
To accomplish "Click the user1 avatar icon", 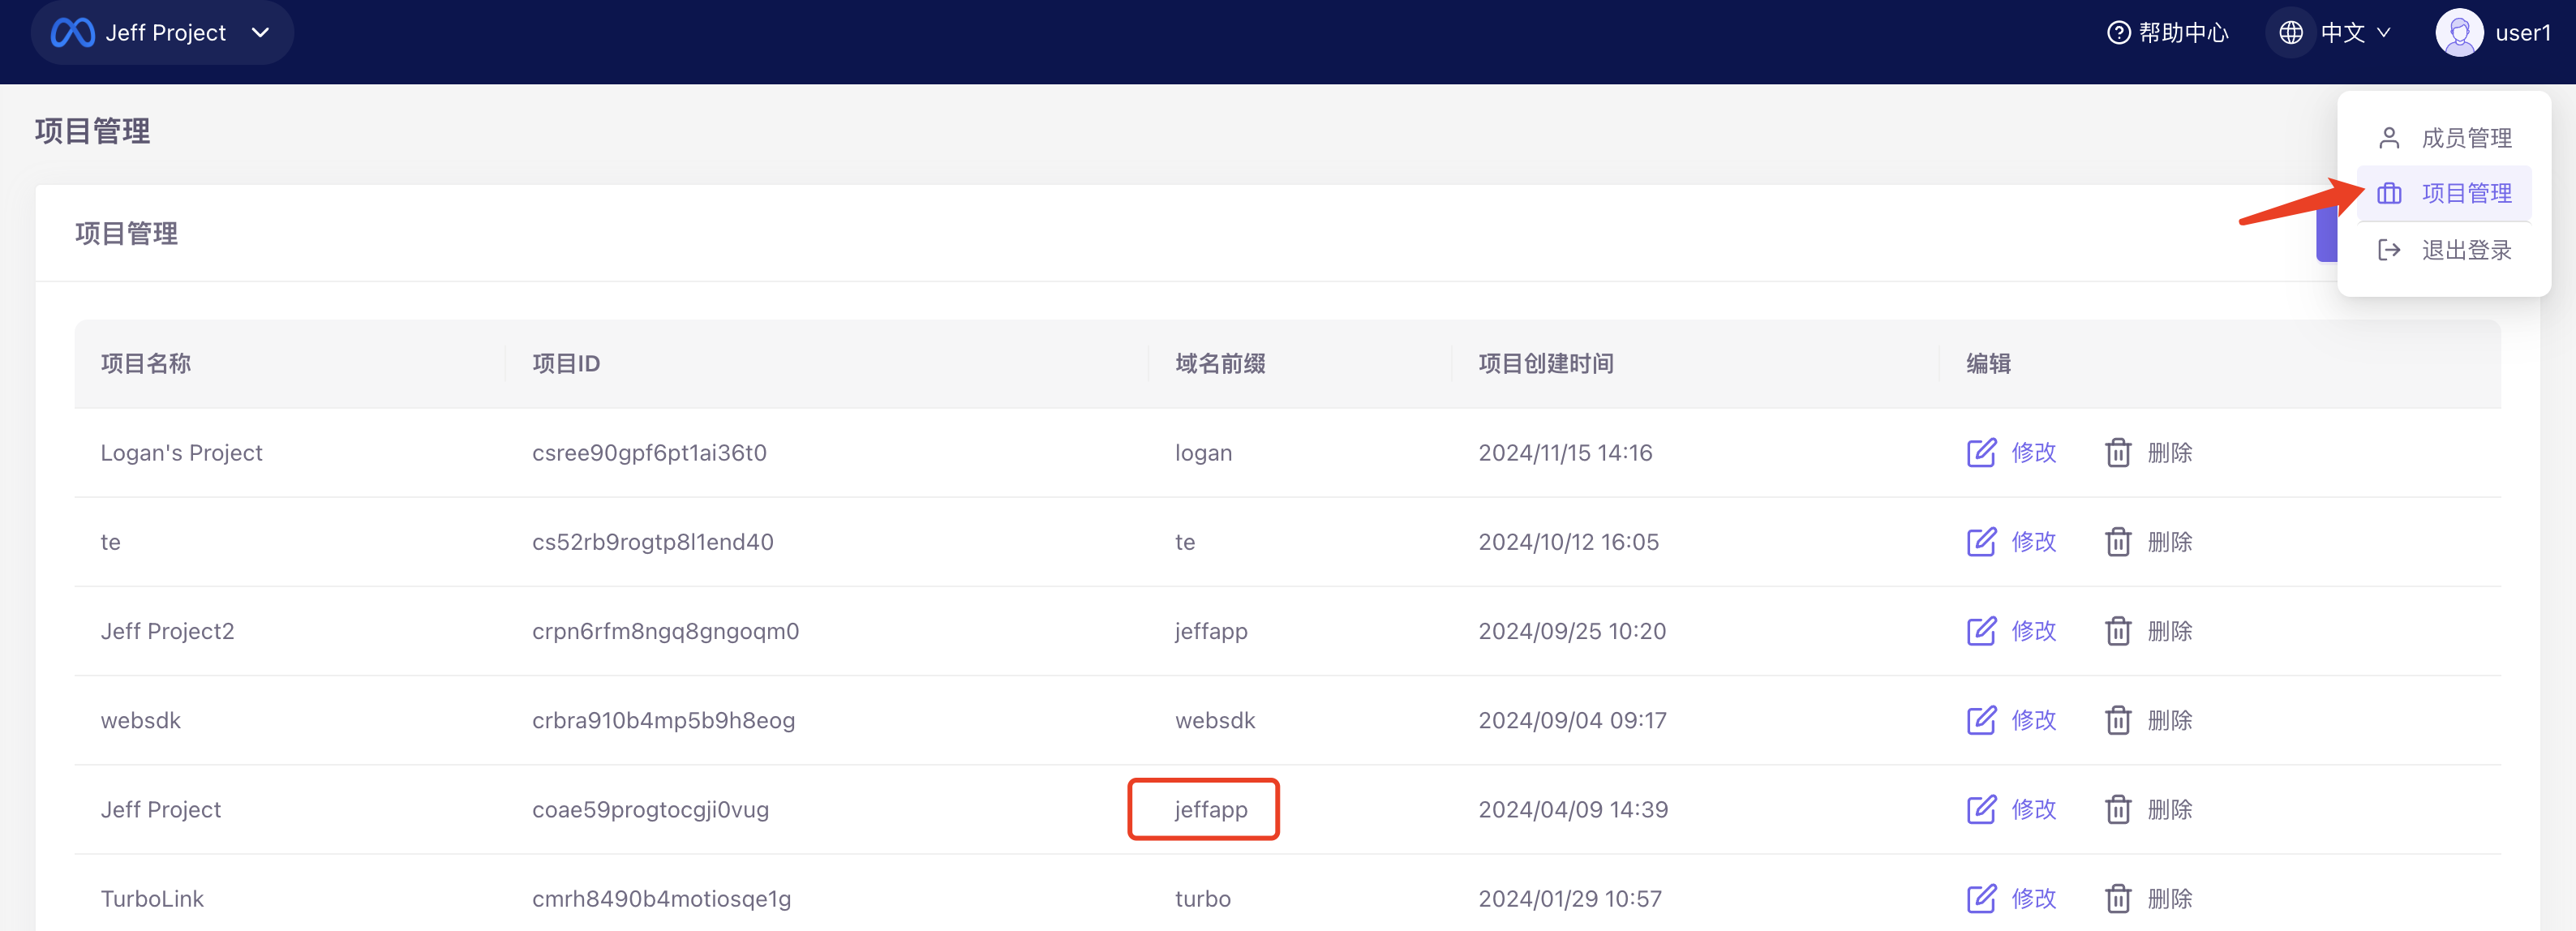I will [2459, 33].
